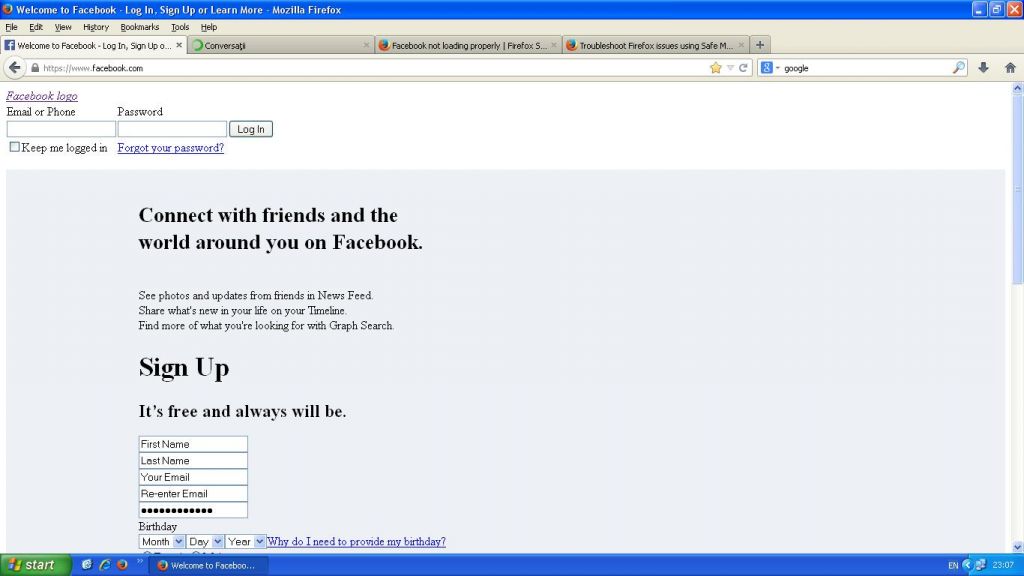Click the sign-up password field with dots
The height and width of the screenshot is (576, 1024).
click(x=193, y=510)
